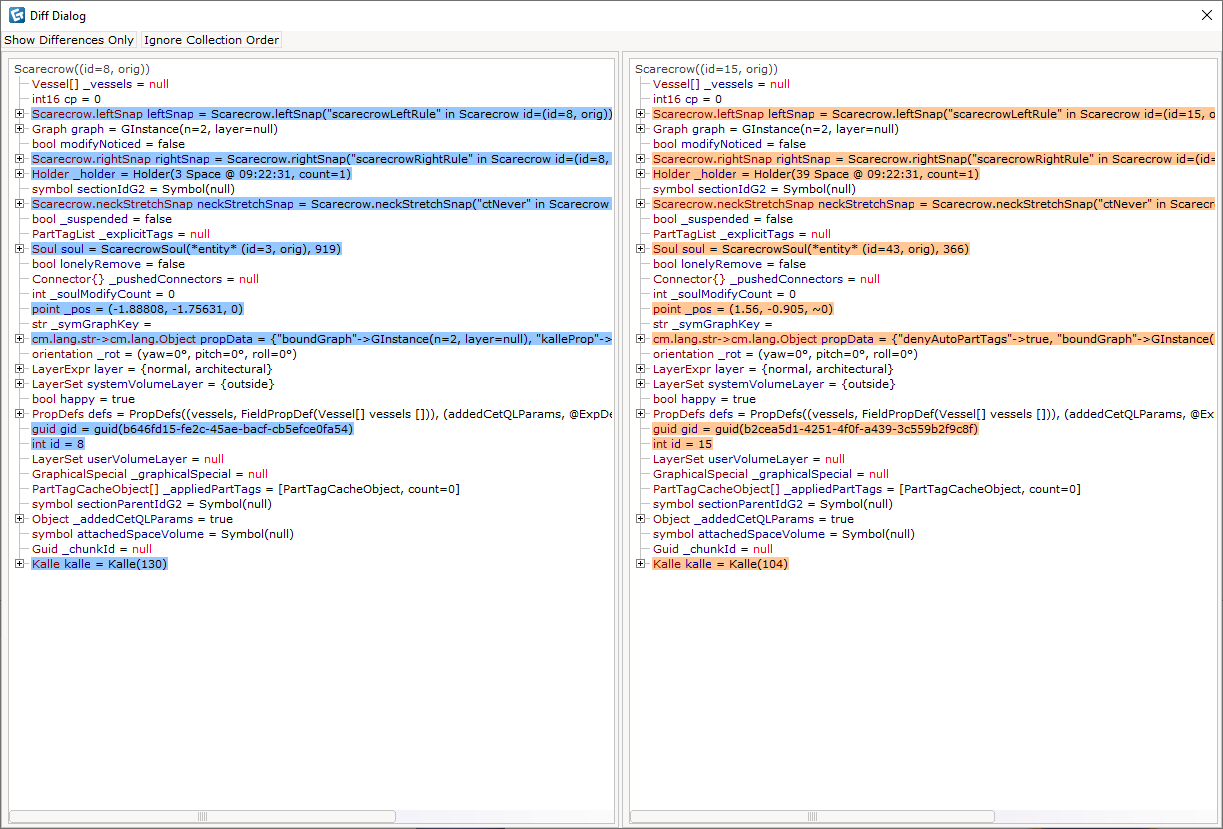
Task: Click the Diff Dialog application icon
Action: click(16, 15)
